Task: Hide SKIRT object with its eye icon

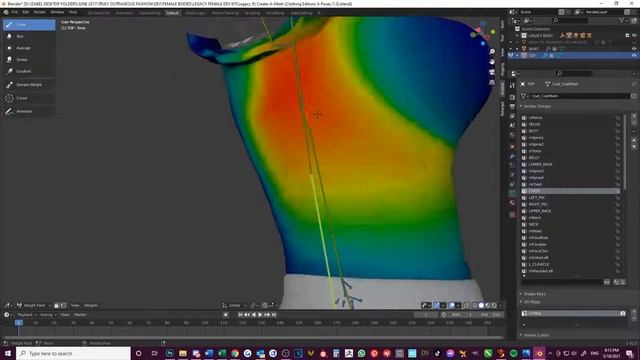Action: coord(634,49)
